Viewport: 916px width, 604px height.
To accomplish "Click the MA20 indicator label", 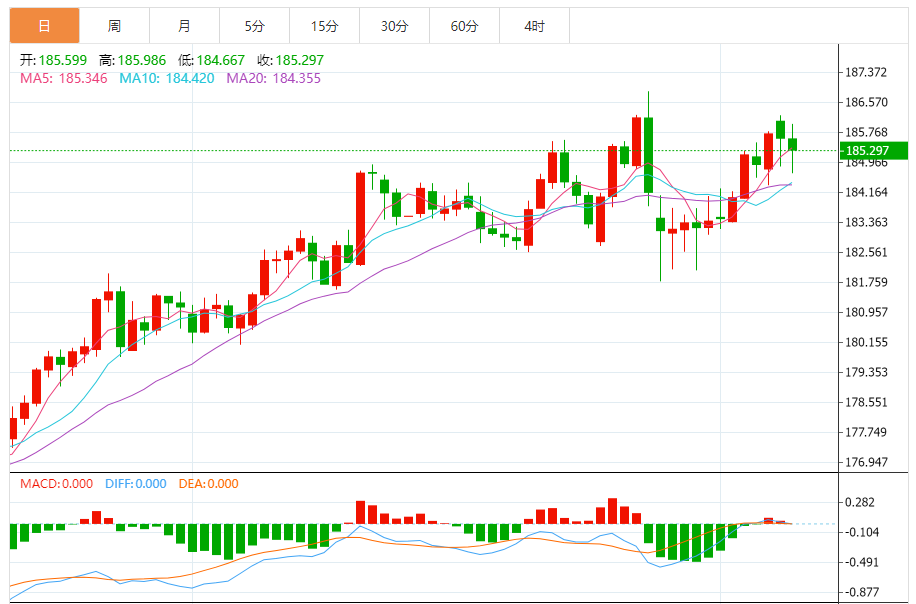I will click(x=273, y=78).
